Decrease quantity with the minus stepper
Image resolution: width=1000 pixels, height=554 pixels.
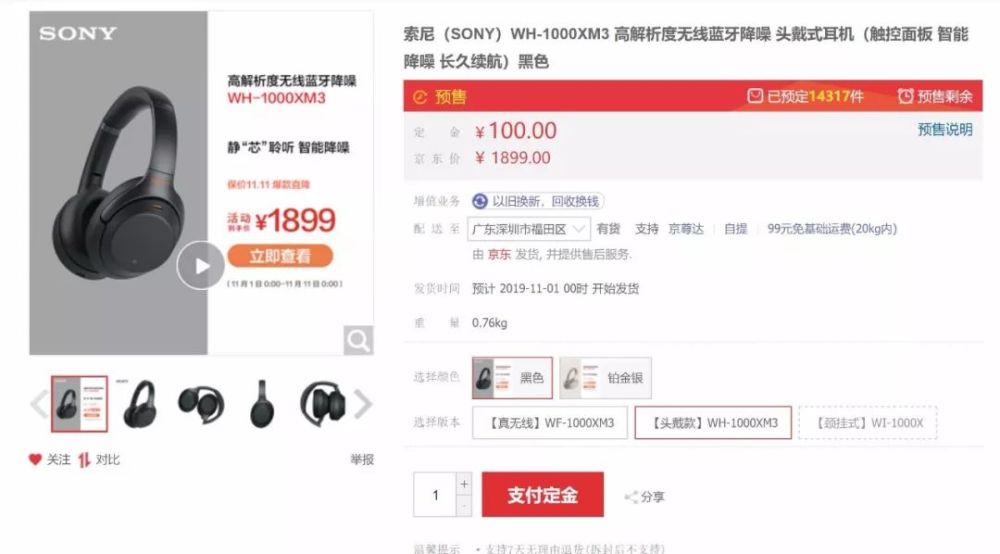tap(464, 506)
